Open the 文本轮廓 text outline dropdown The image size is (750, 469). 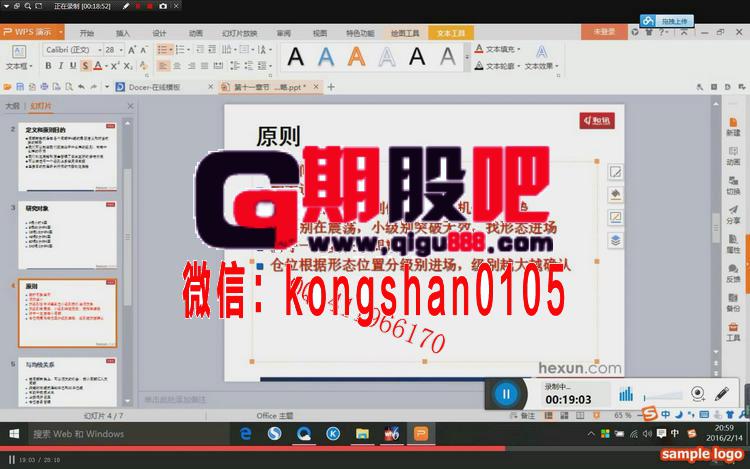coord(497,65)
